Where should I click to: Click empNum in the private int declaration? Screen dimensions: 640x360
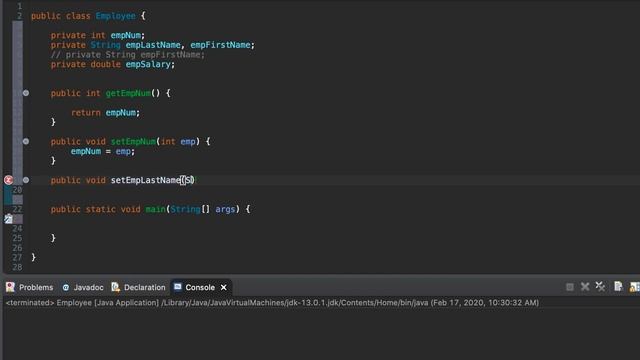[x=126, y=35]
